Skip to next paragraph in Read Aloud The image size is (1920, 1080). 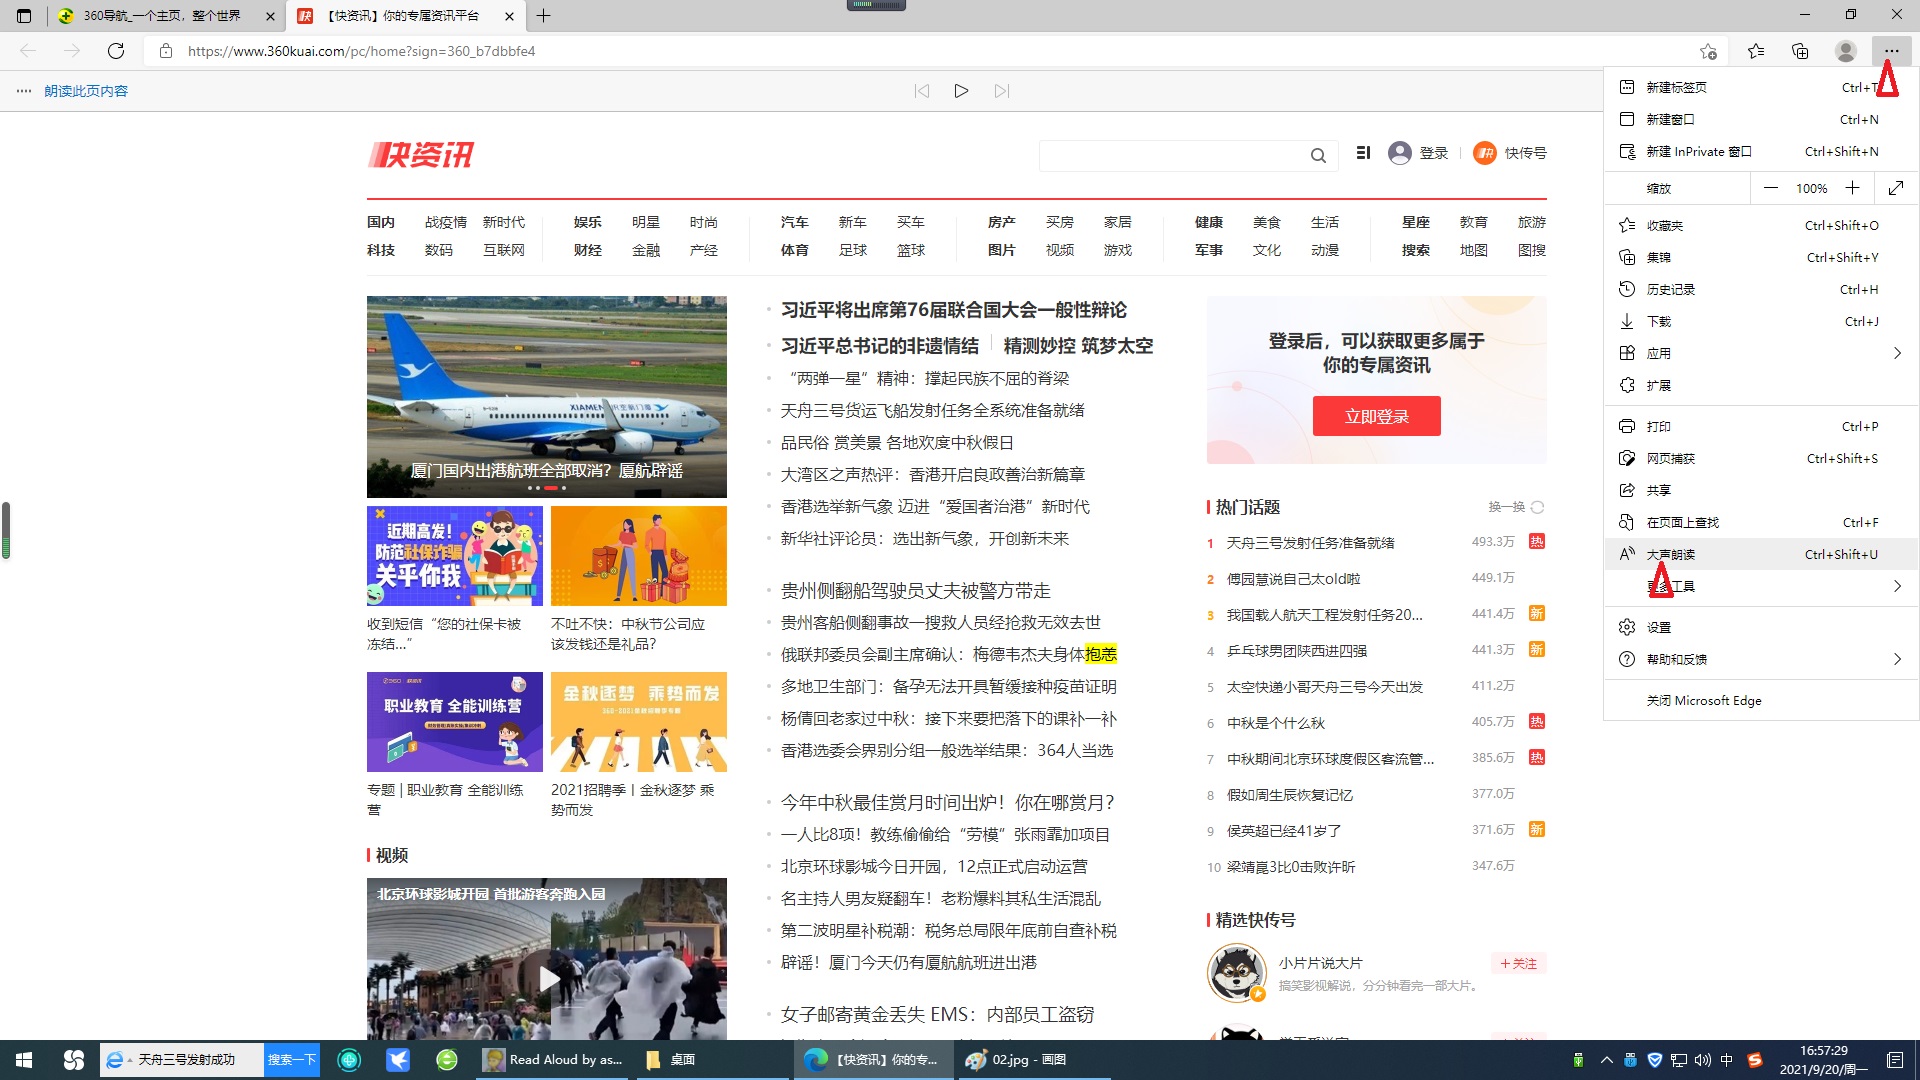1002,91
